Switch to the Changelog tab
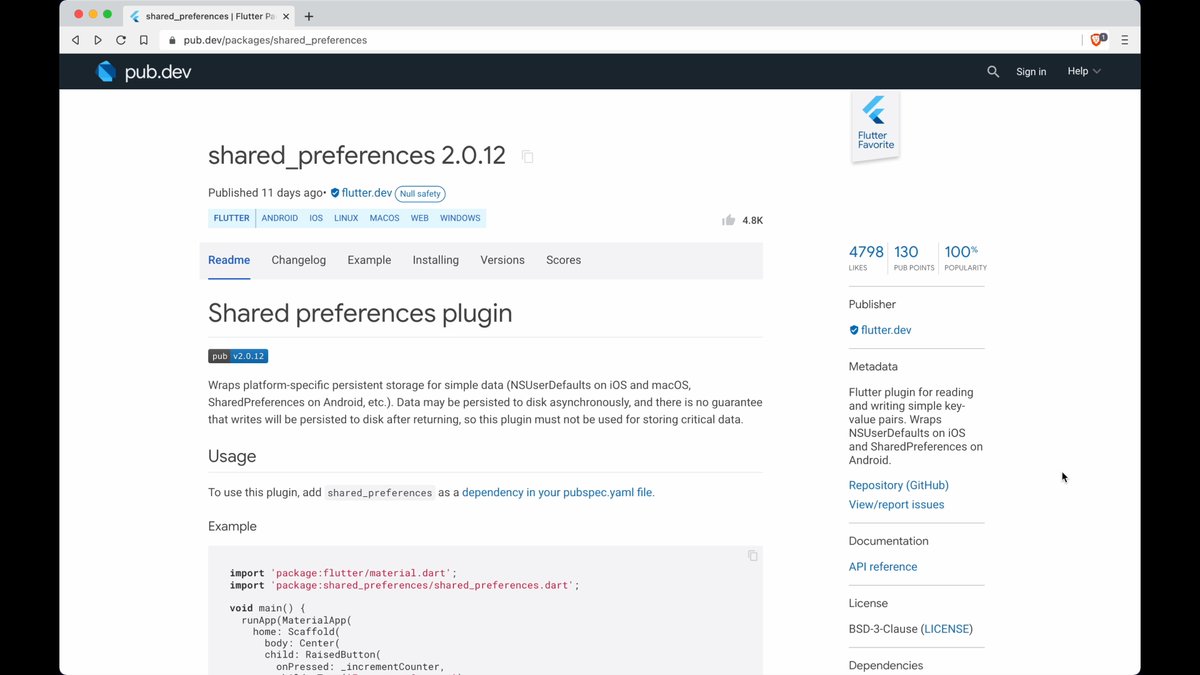This screenshot has height=675, width=1200. (298, 260)
